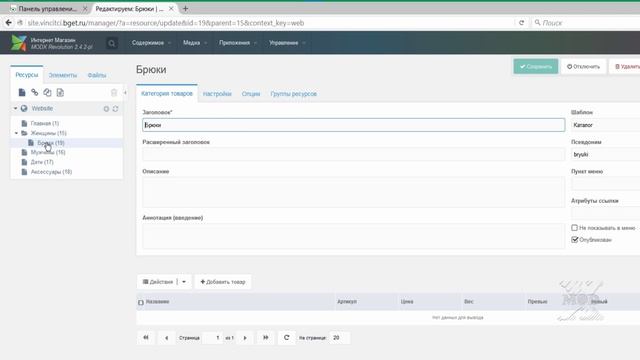The width and height of the screenshot is (640, 360).
Task: Open the 'Медиа' top menu
Action: point(195,42)
